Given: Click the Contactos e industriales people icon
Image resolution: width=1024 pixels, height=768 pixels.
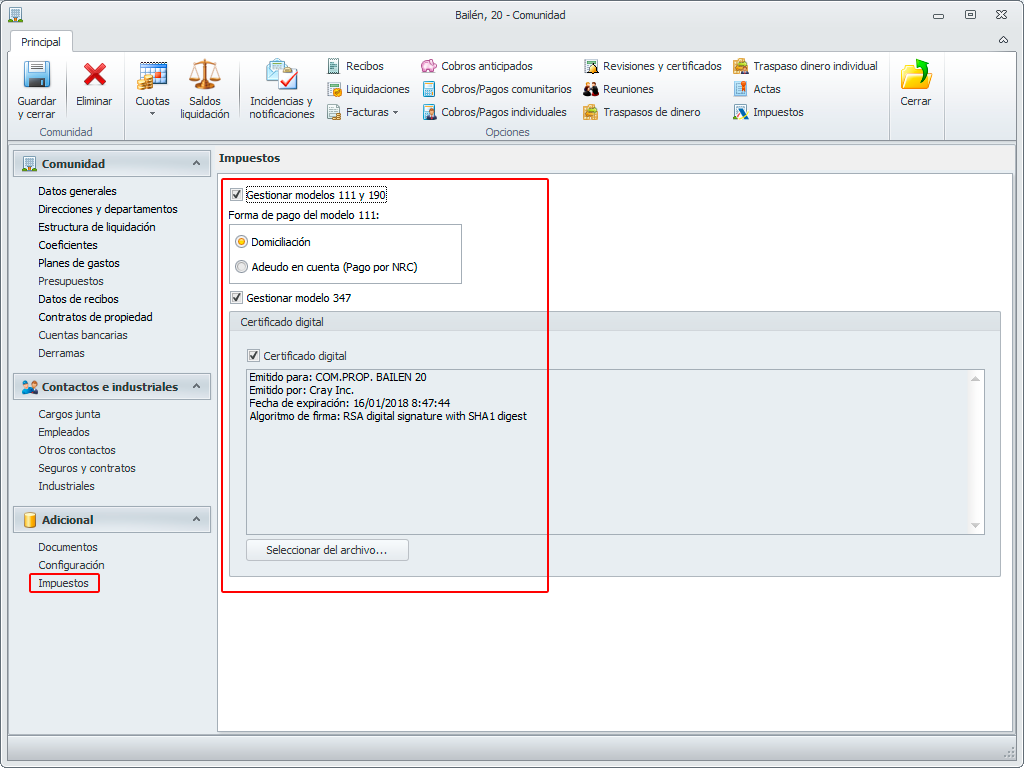Looking at the screenshot, I should tap(29, 387).
